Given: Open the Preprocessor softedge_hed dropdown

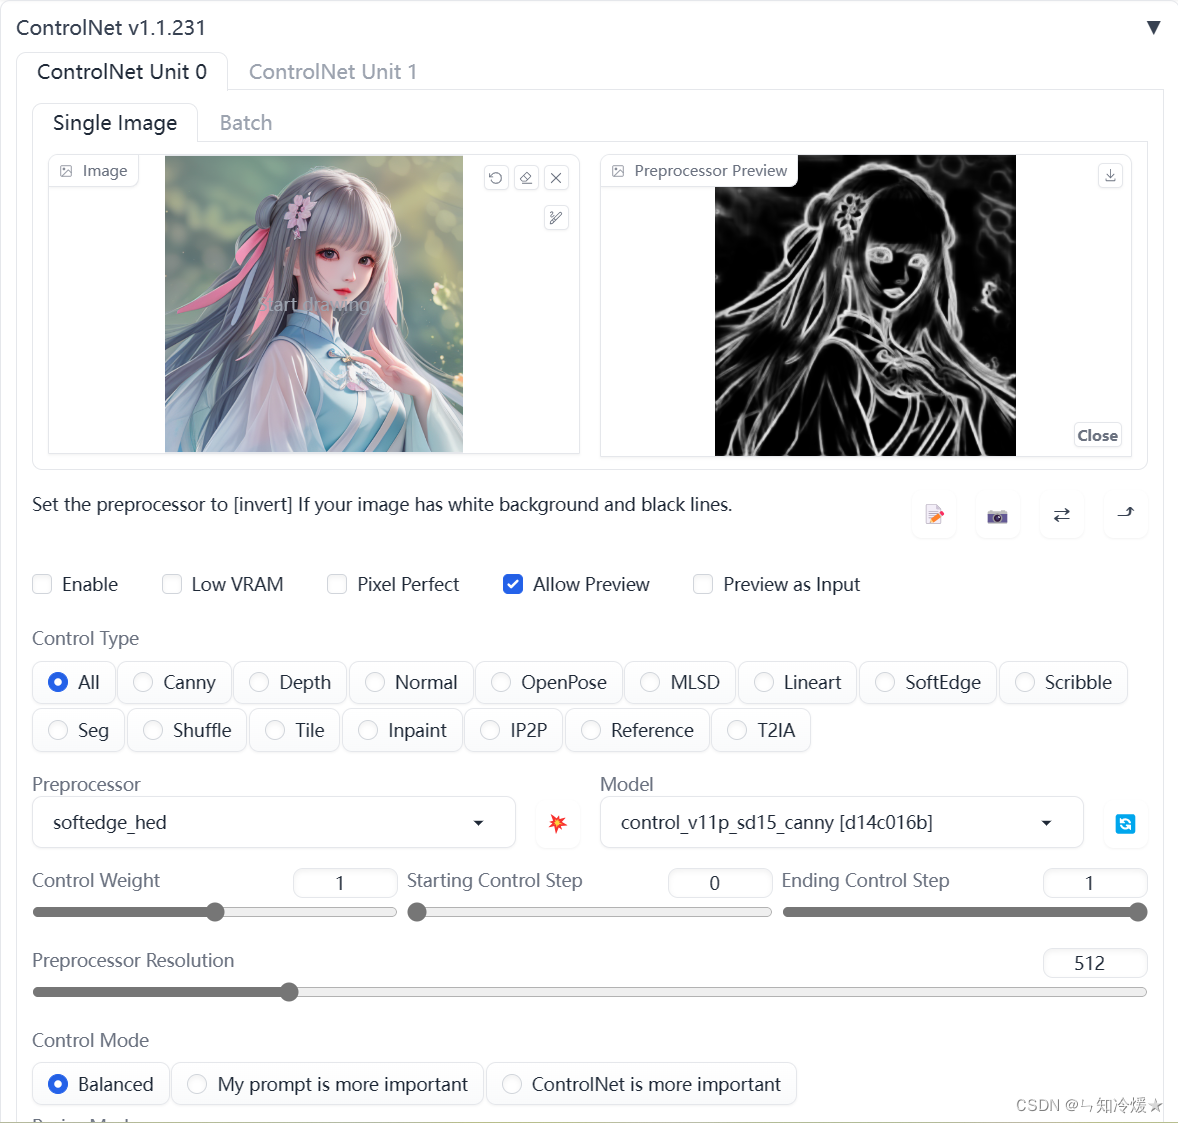Looking at the screenshot, I should (x=273, y=823).
